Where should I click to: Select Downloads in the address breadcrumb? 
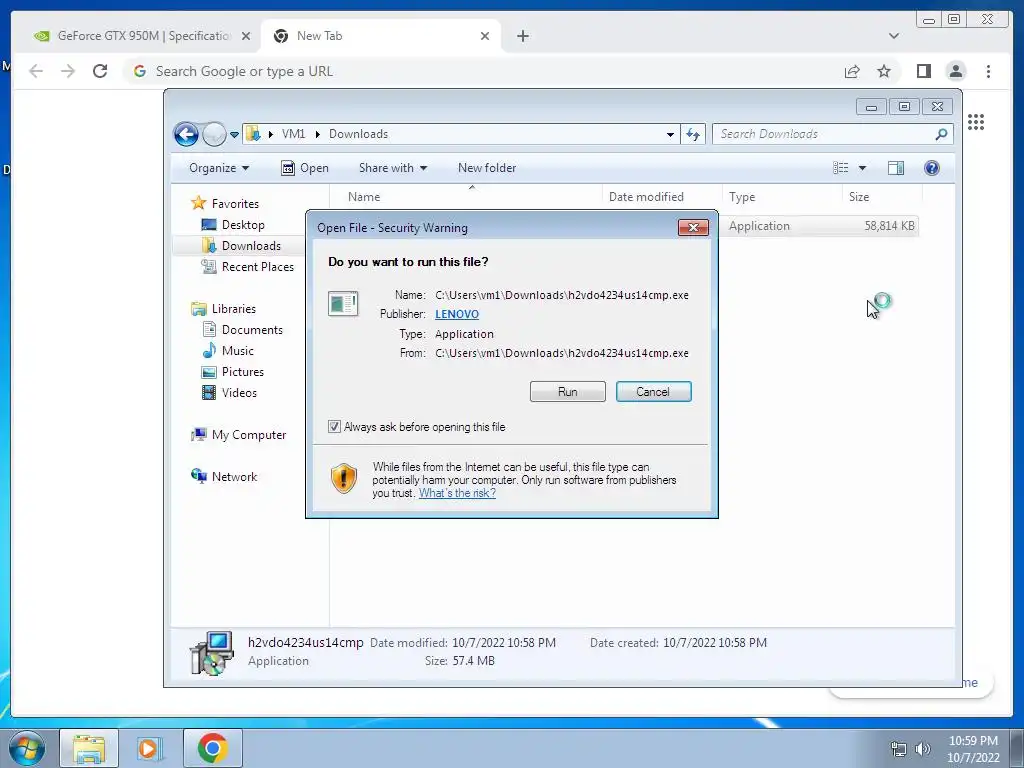[x=359, y=134]
